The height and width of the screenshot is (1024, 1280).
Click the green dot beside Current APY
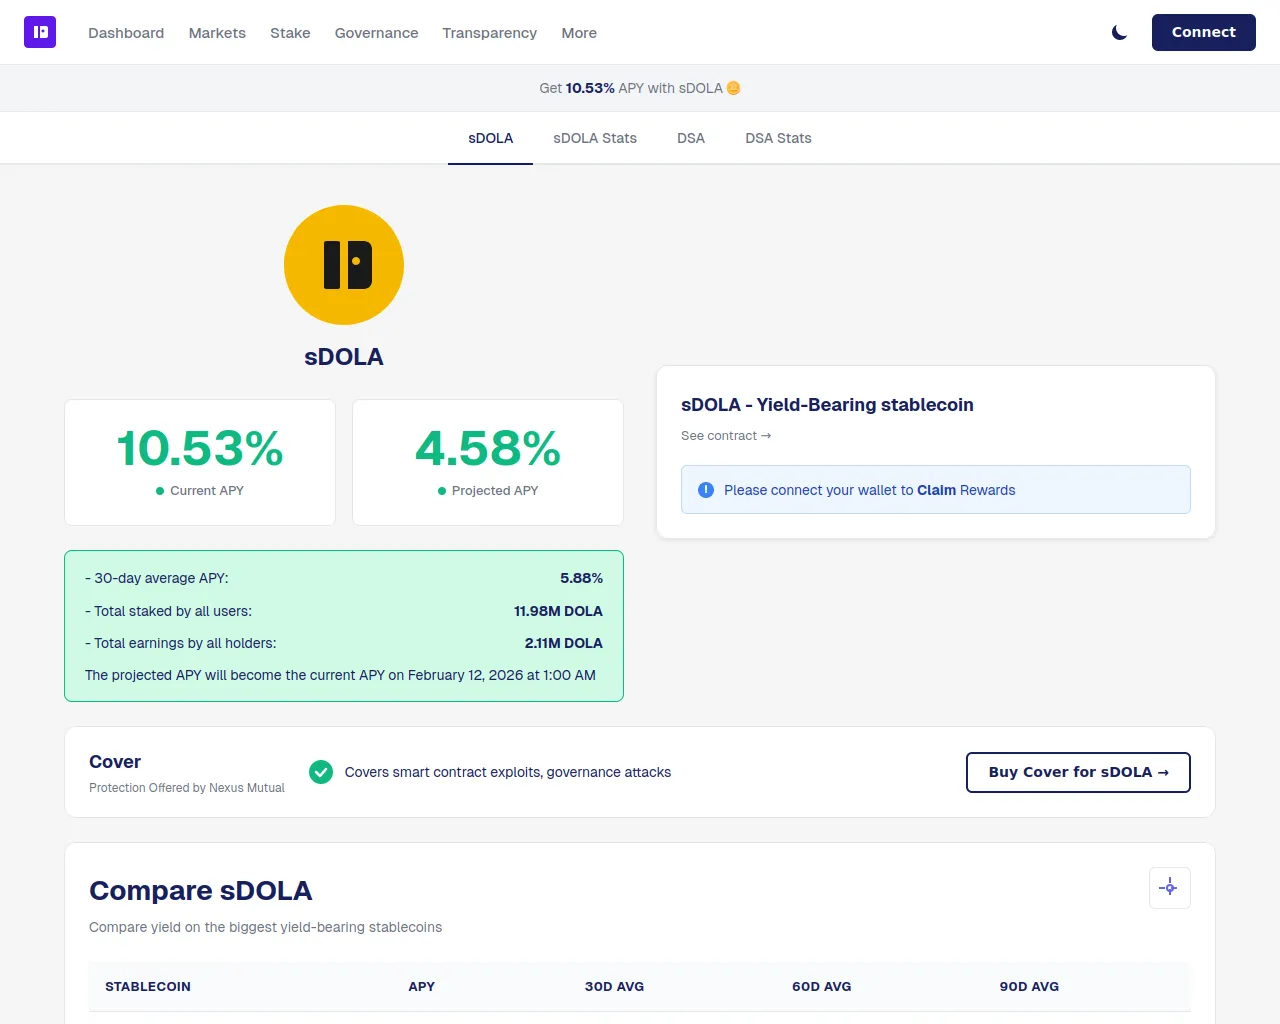tap(160, 491)
